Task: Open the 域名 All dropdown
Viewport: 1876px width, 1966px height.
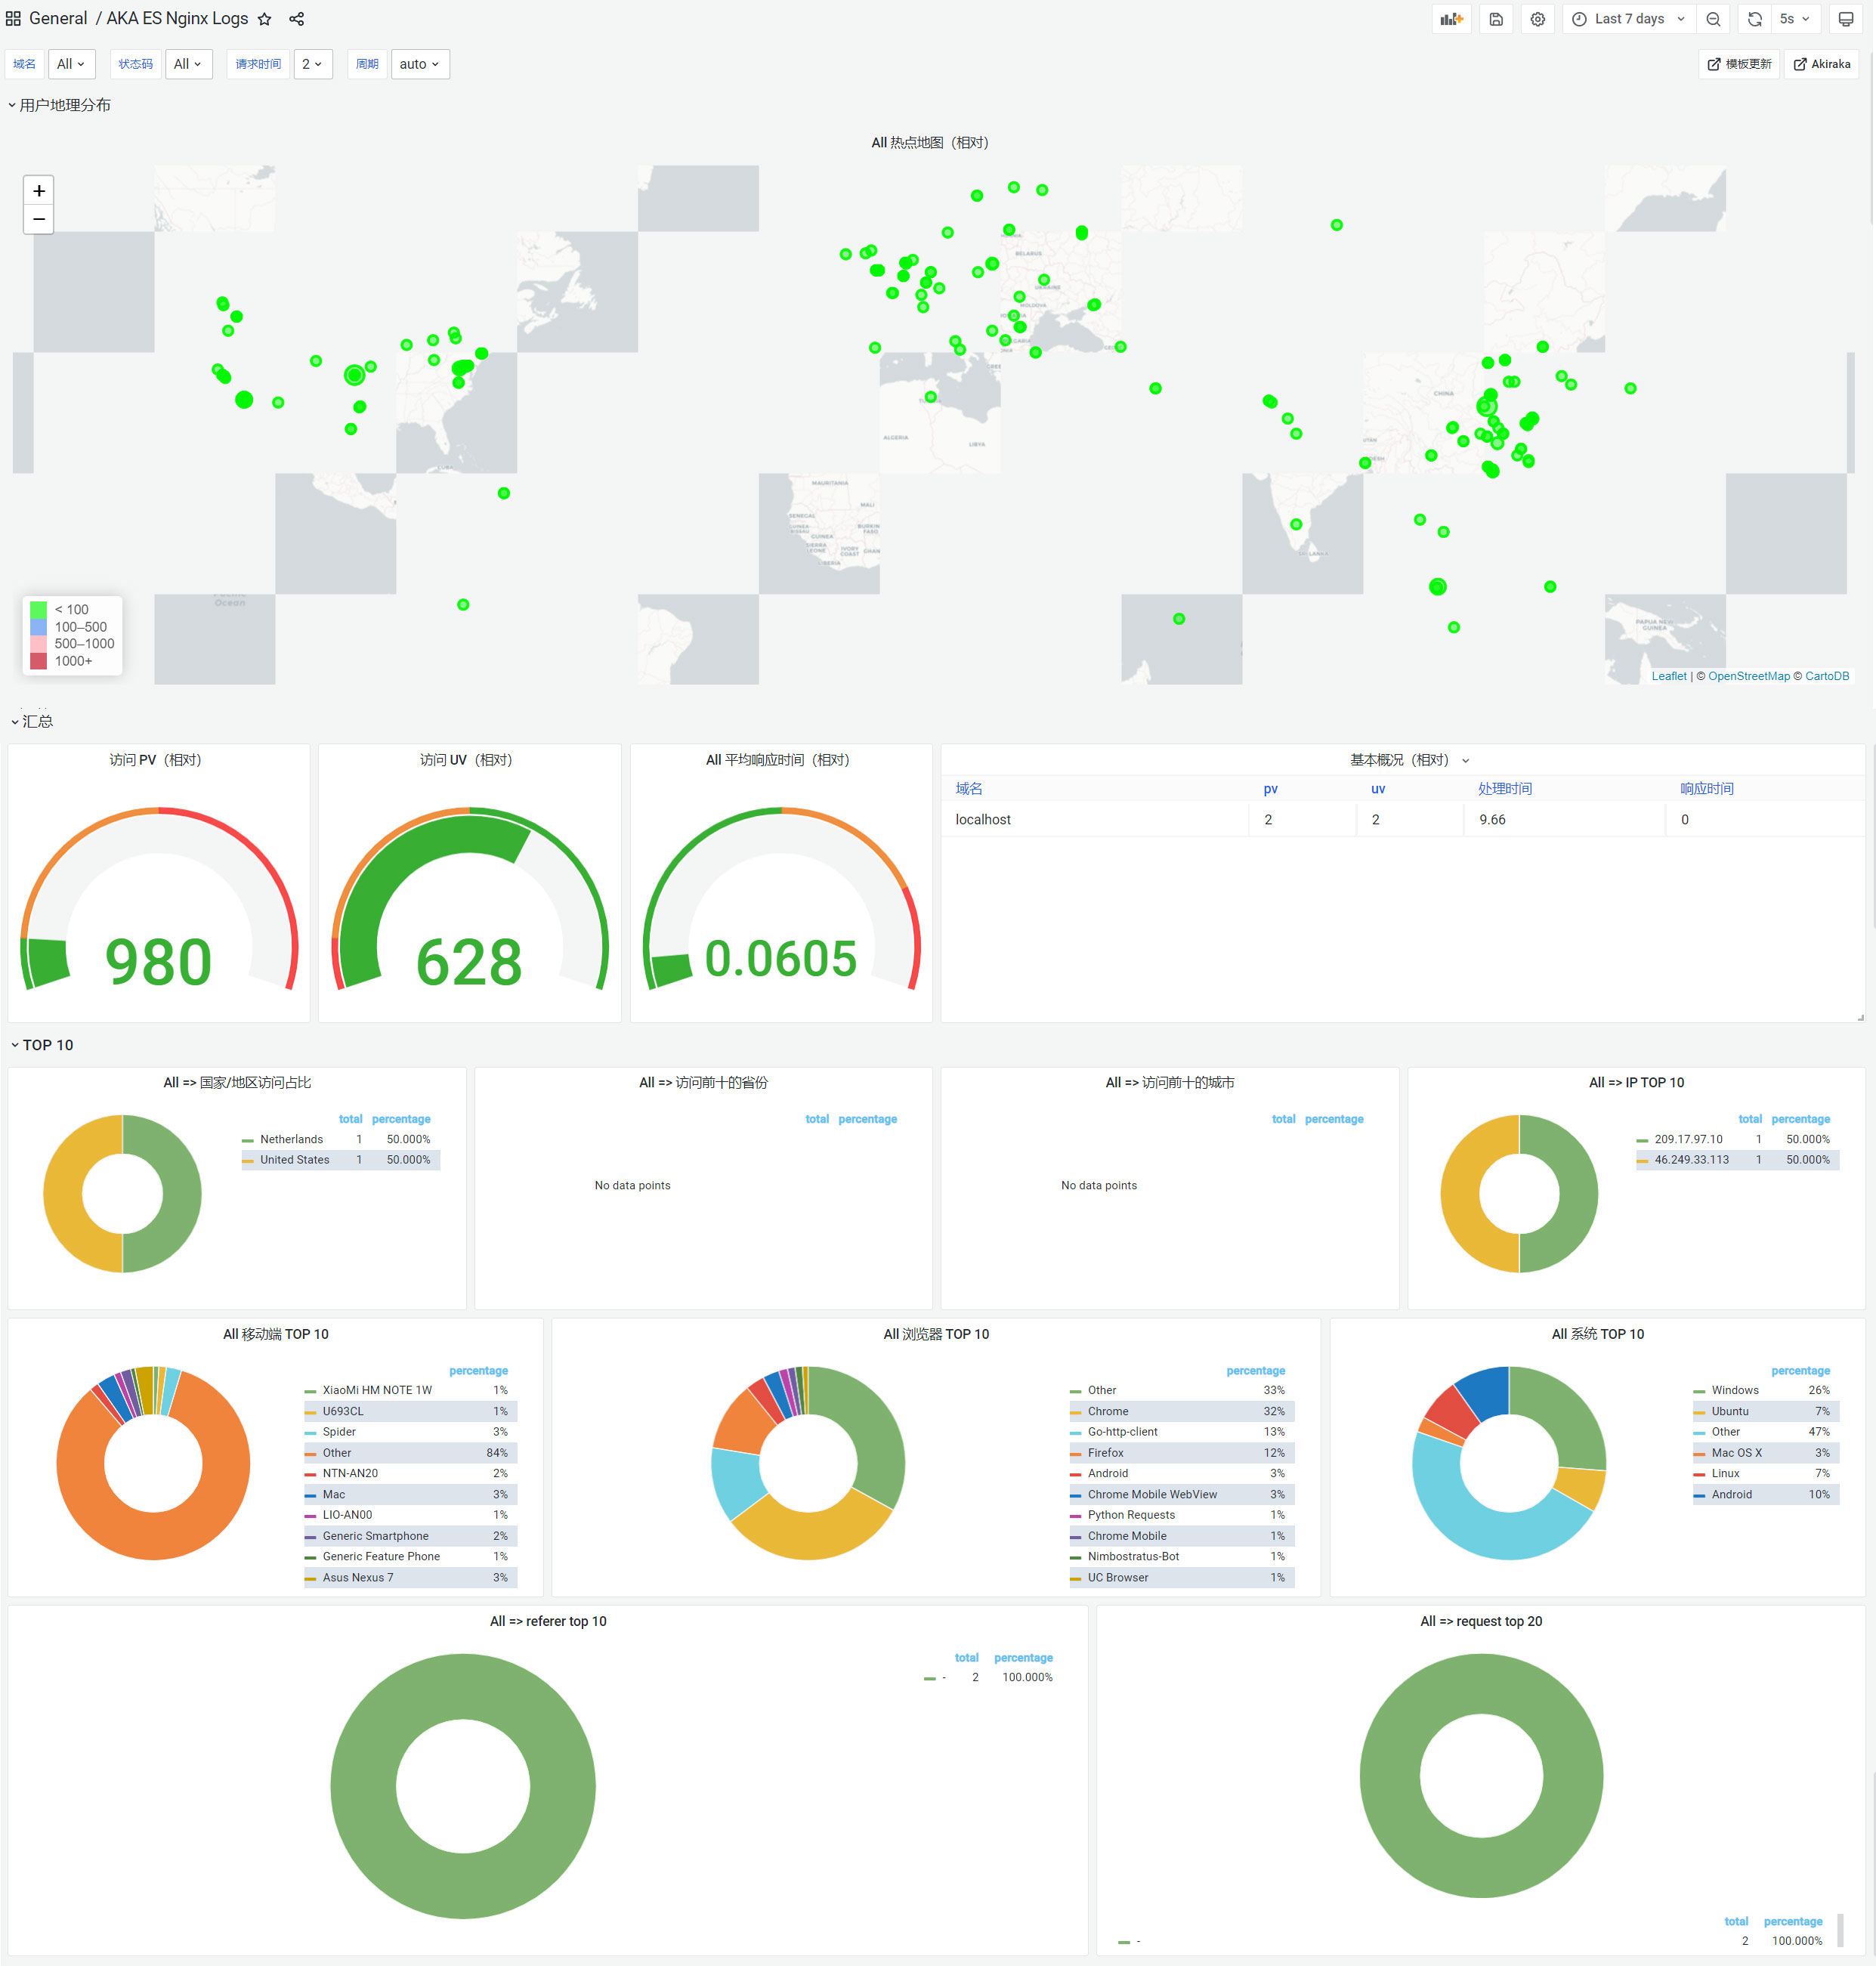Action: pos(72,64)
